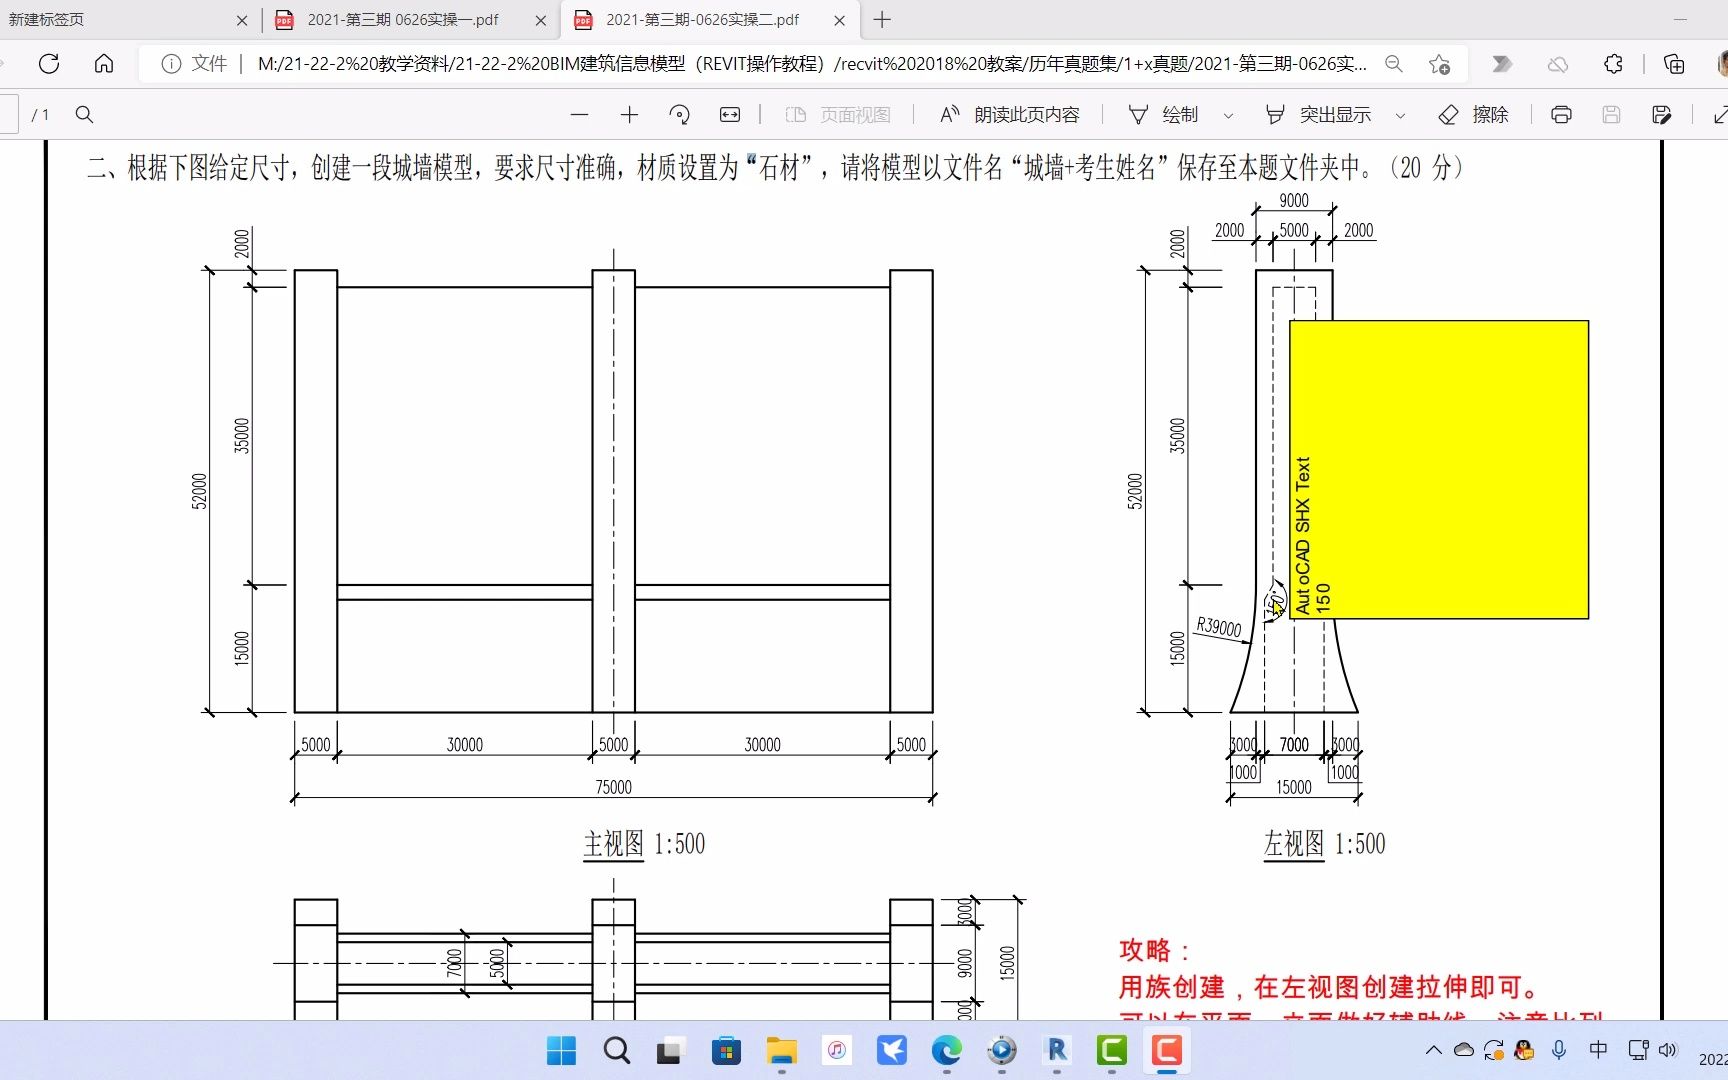Open the in-document search magnifier
This screenshot has height=1080, width=1728.
point(84,114)
